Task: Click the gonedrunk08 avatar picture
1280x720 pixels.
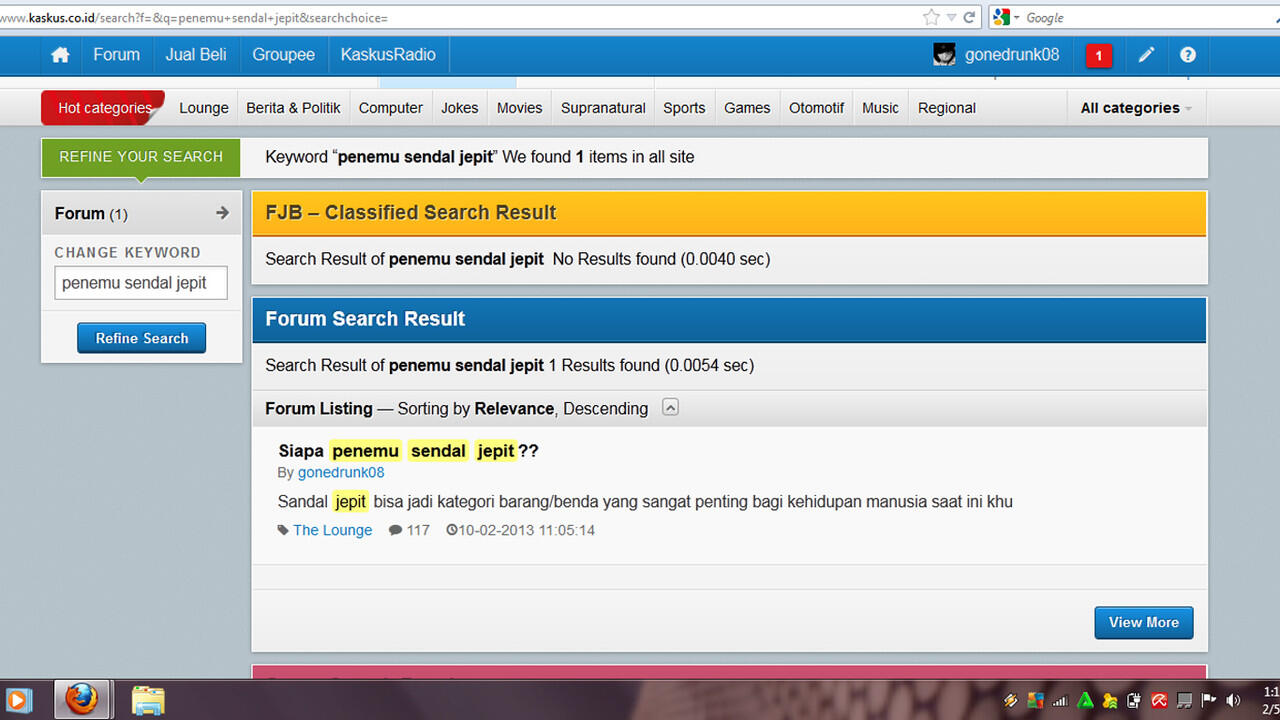Action: (x=944, y=55)
